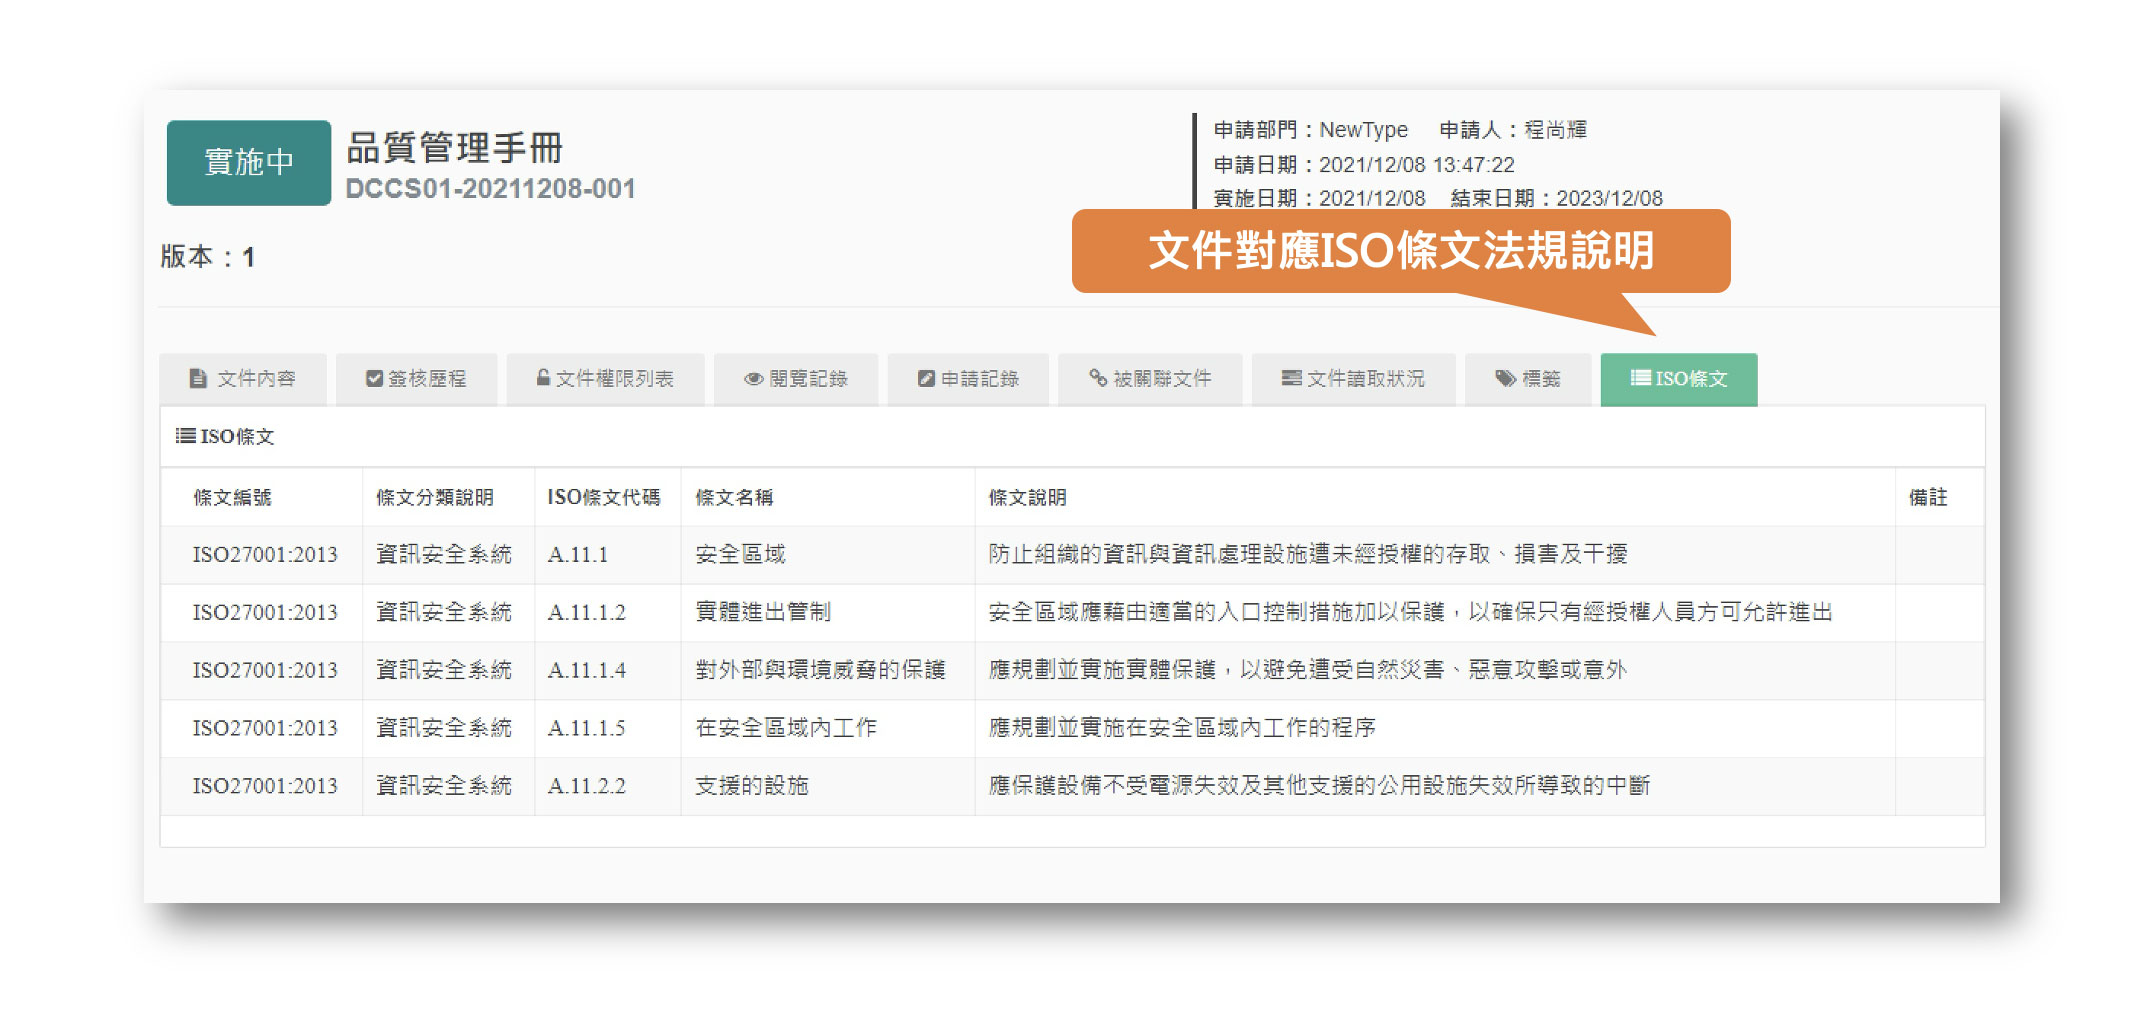Select the 安全區域 clause name cell
2144x1018 pixels.
pyautogui.click(x=740, y=554)
